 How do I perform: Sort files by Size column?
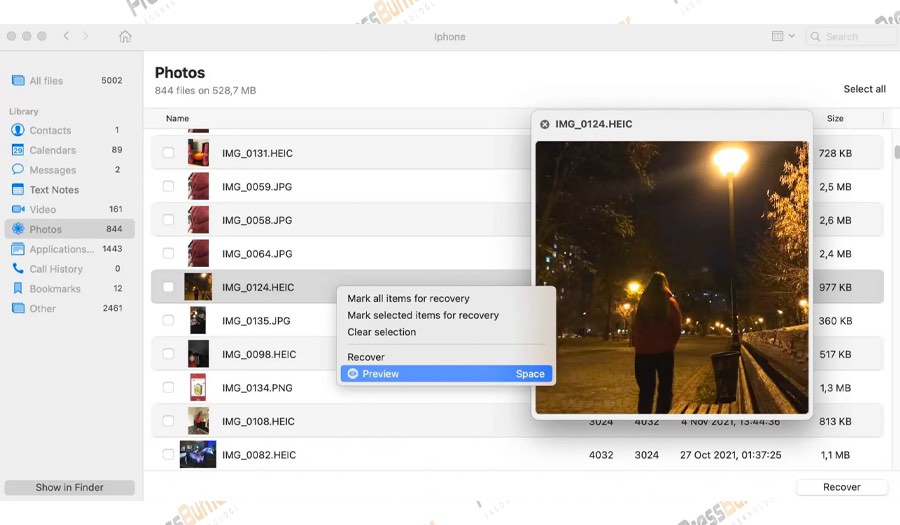835,119
